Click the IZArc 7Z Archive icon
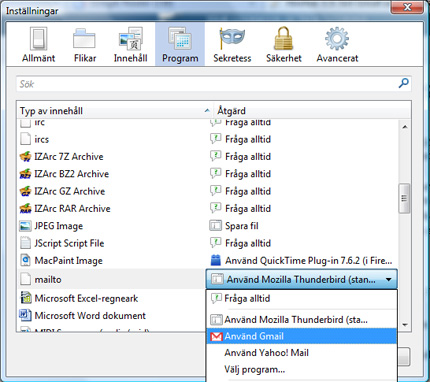 (26, 157)
